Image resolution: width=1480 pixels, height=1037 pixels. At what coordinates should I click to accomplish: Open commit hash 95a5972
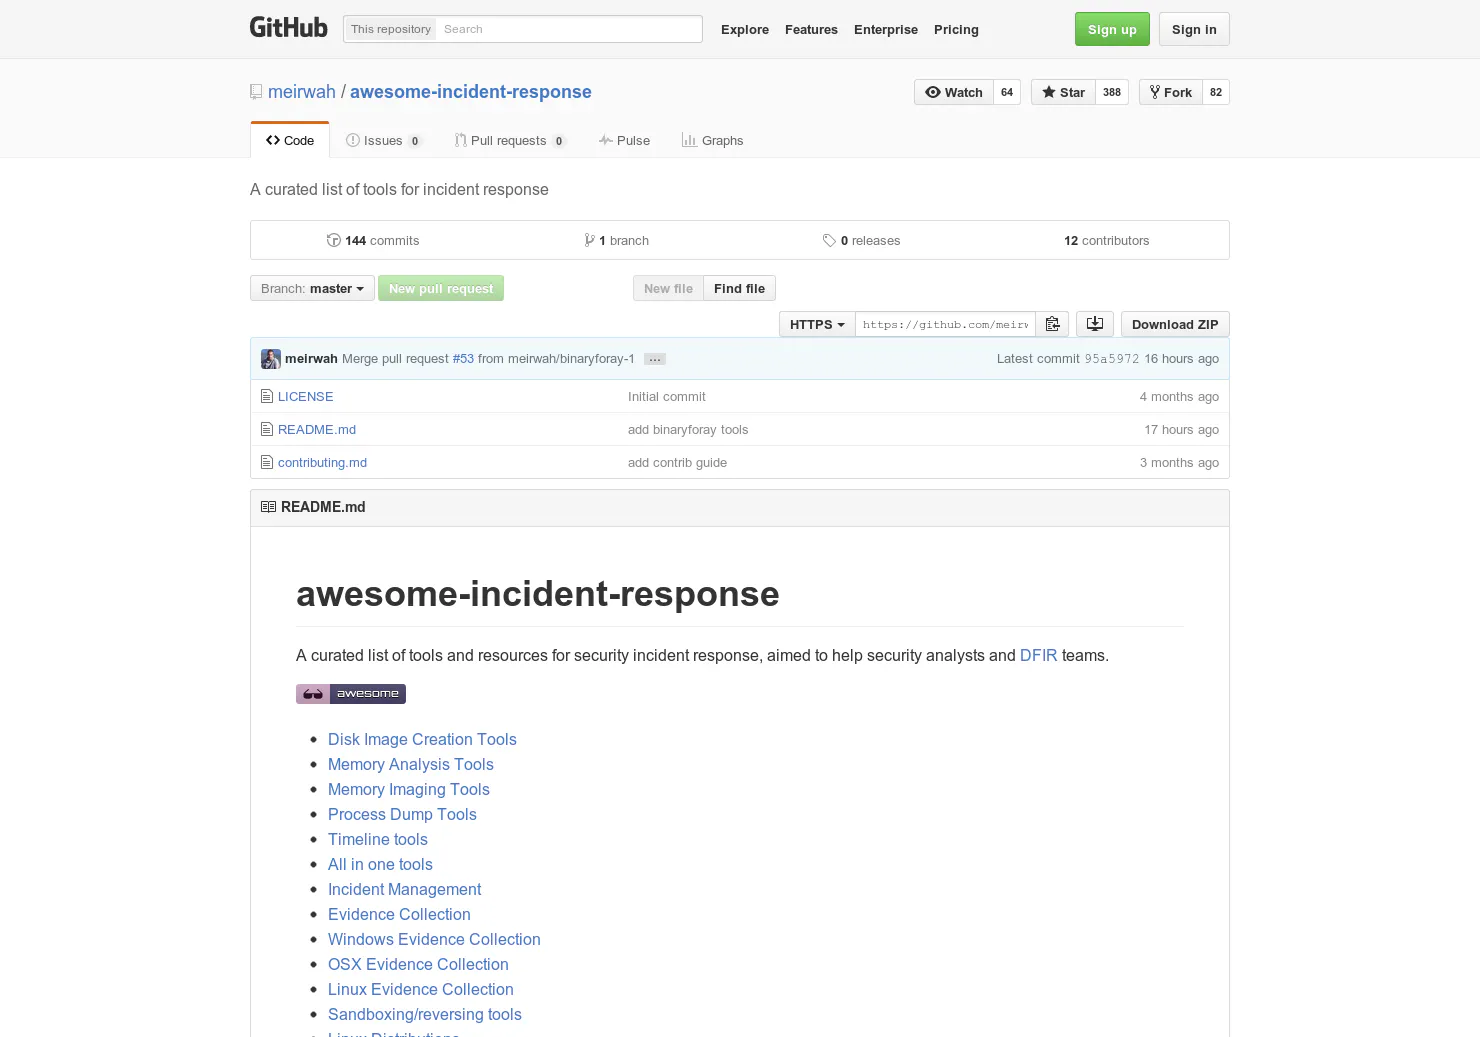pos(1112,359)
